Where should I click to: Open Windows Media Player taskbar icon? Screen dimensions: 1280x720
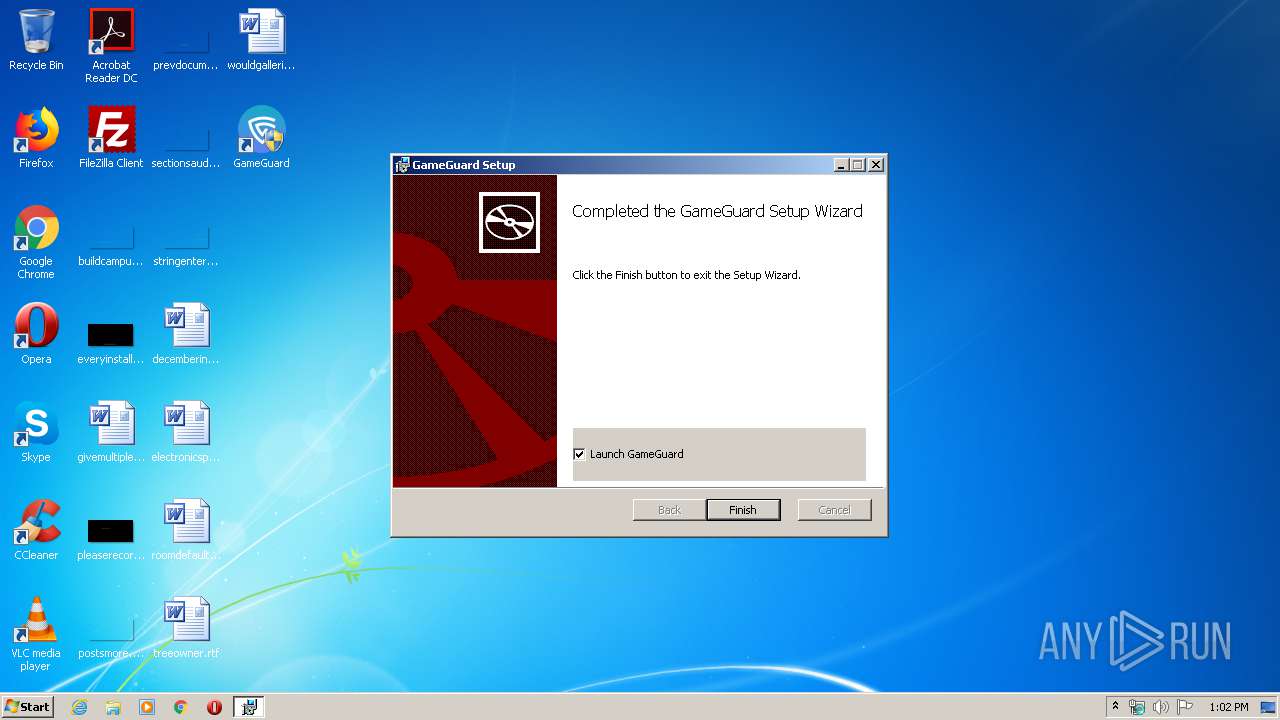point(147,707)
